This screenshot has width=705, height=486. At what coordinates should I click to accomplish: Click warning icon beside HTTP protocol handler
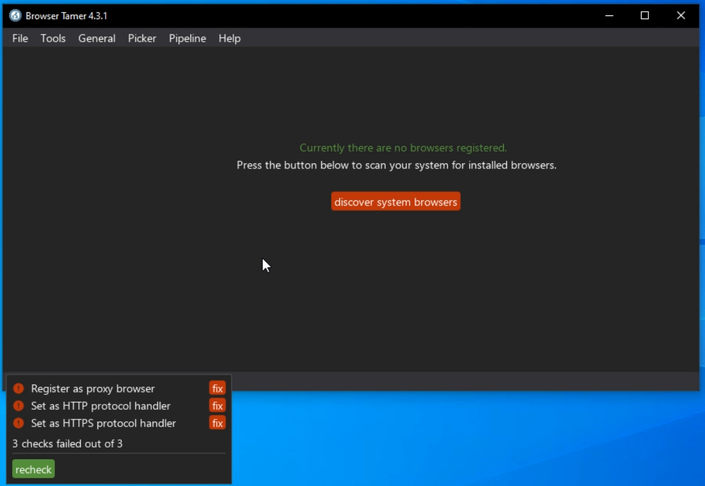coord(18,406)
